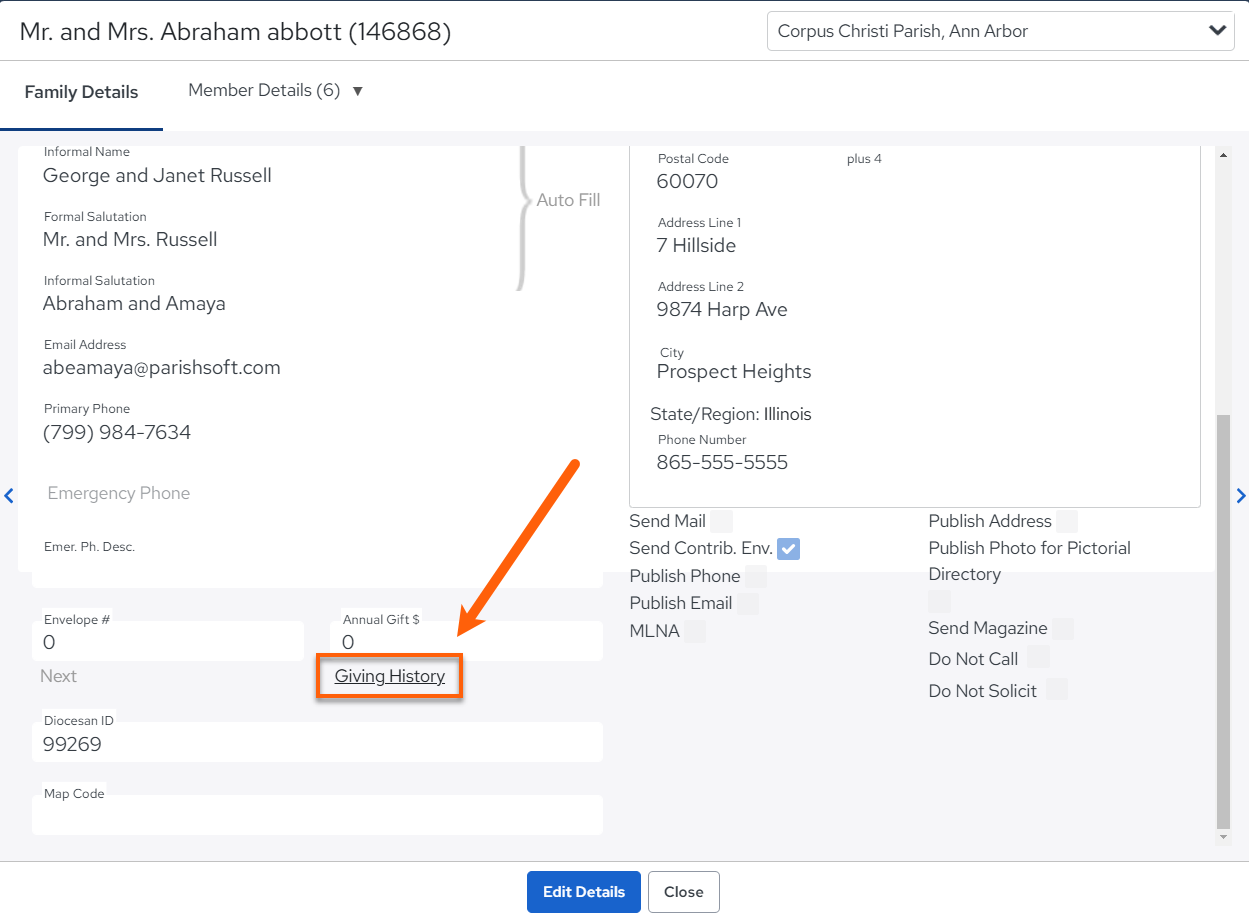
Task: Click Primary Phone (799) 984-7634
Action: tap(117, 432)
